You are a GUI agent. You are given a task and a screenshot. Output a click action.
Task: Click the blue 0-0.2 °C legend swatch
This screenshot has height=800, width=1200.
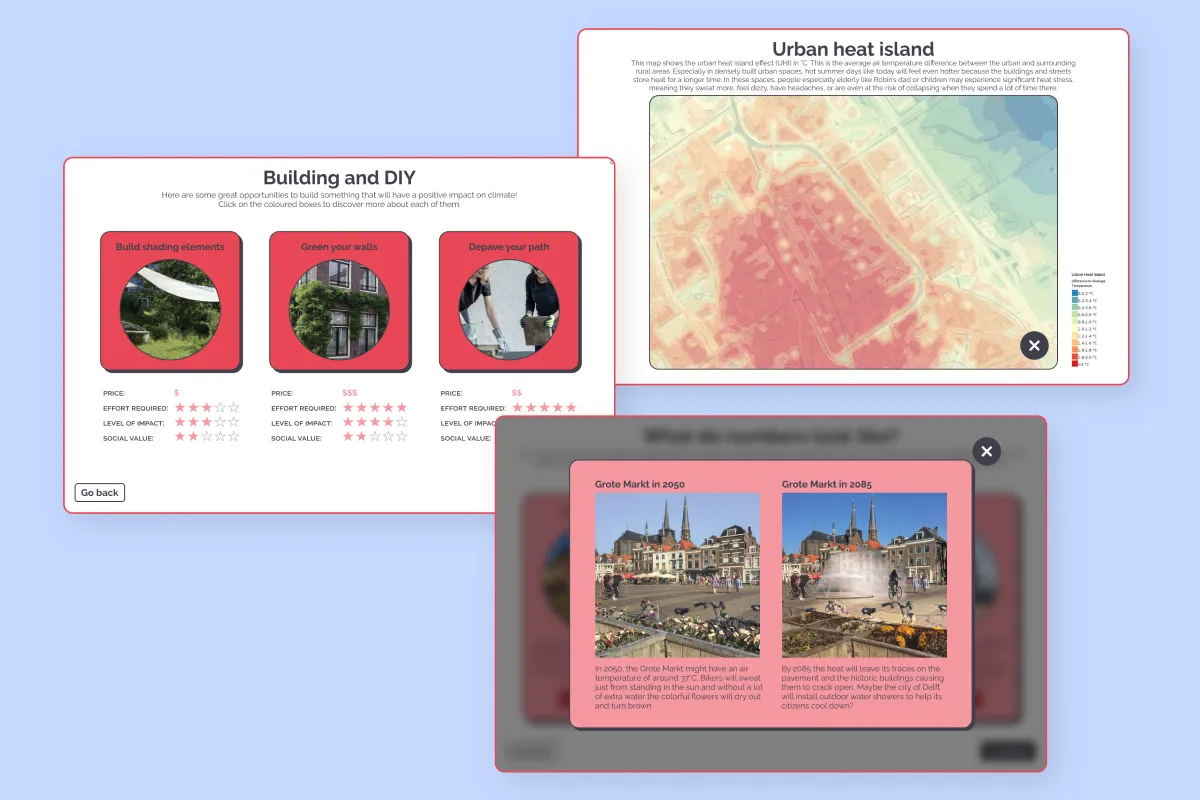[1075, 293]
